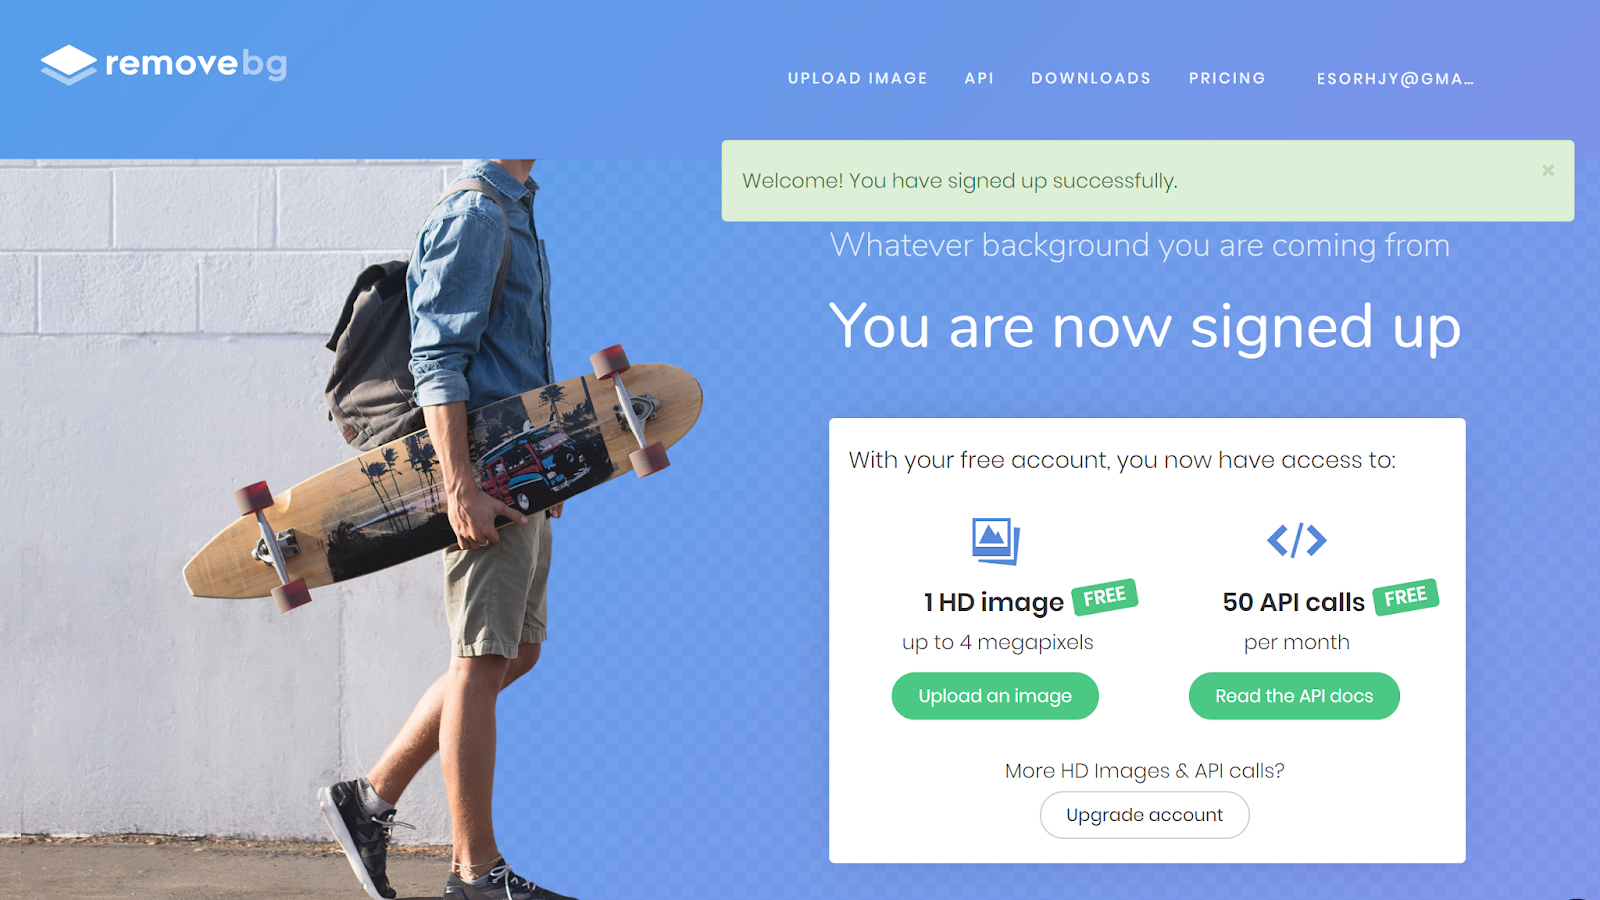The image size is (1600, 900).
Task: Expand the ESORHJY@GMA… account menu
Action: [x=1395, y=79]
